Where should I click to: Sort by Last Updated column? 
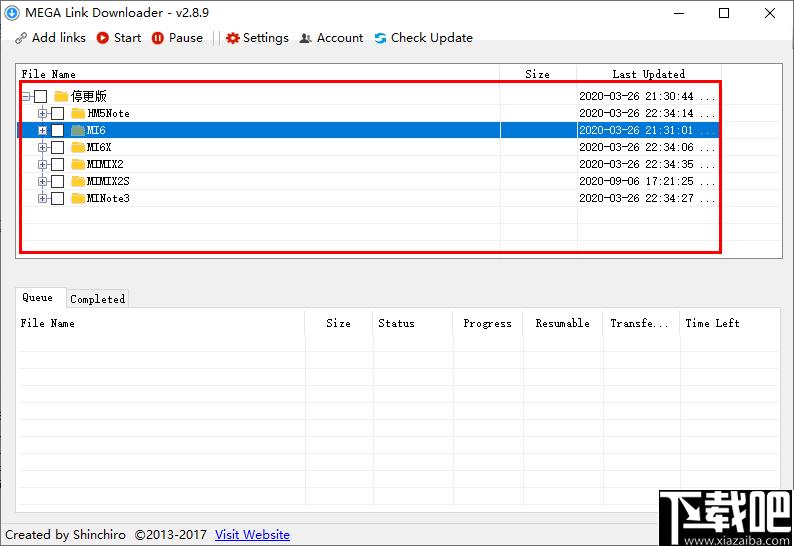click(x=649, y=74)
